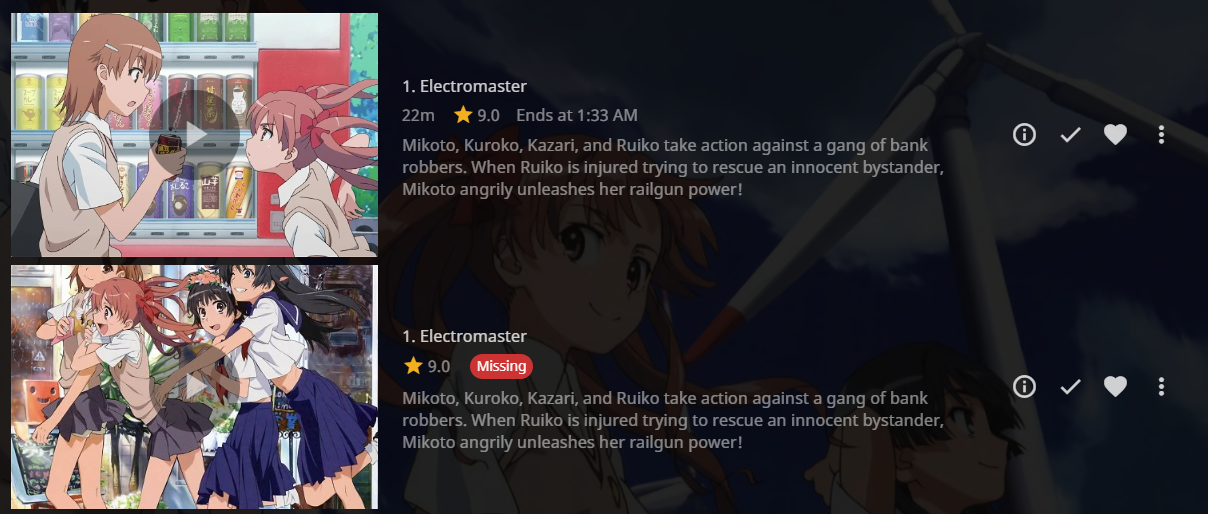The height and width of the screenshot is (514, 1208).
Task: Click the 22m runtime label
Action: coord(418,115)
